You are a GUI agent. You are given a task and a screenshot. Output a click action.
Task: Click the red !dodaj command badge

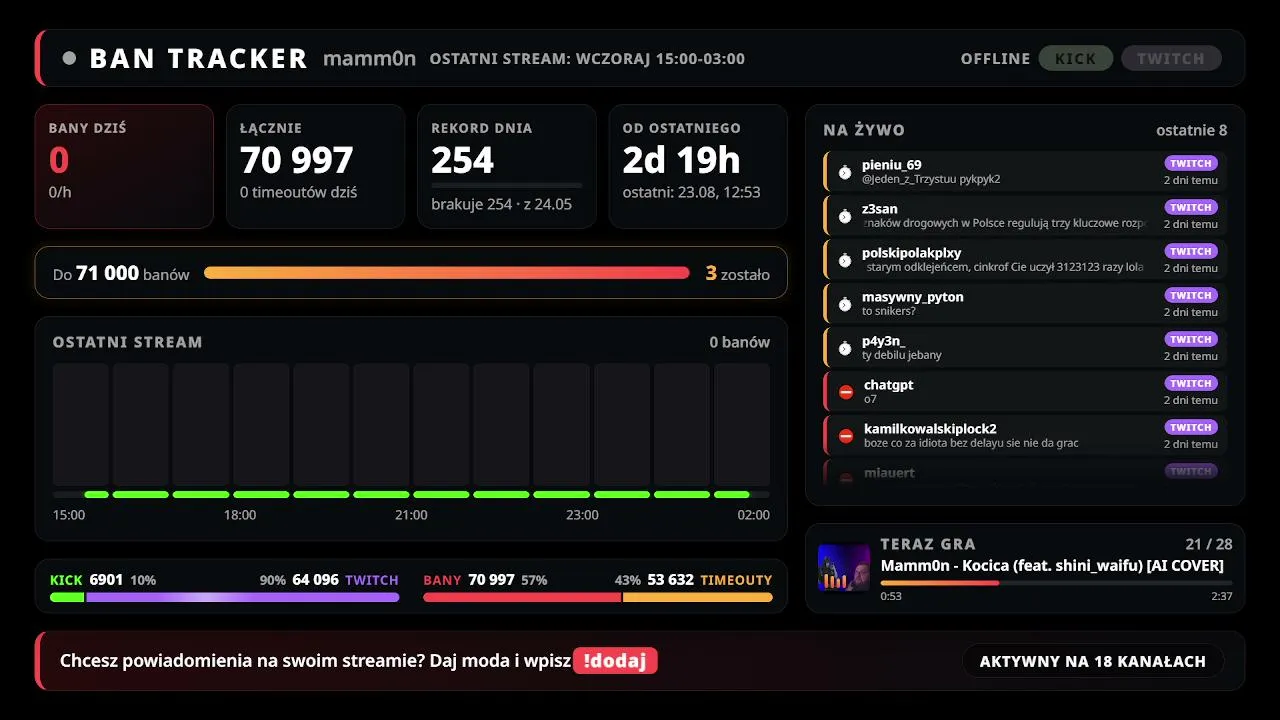pos(615,661)
